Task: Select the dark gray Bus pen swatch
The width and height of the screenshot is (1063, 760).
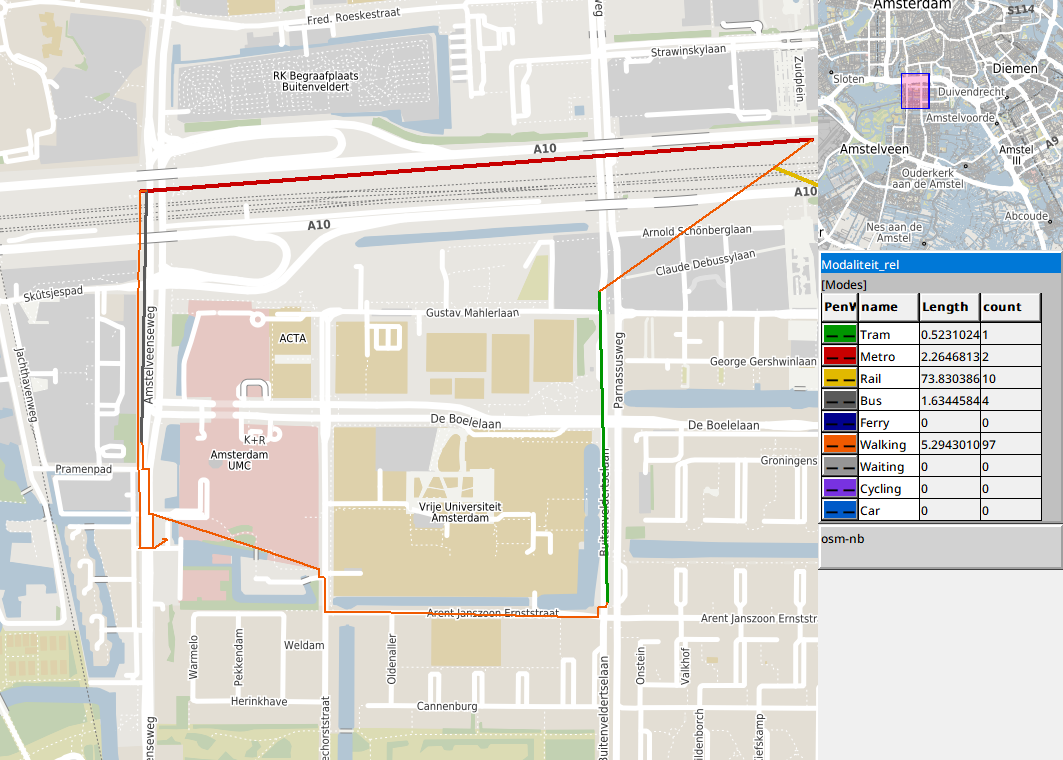Action: pos(839,401)
